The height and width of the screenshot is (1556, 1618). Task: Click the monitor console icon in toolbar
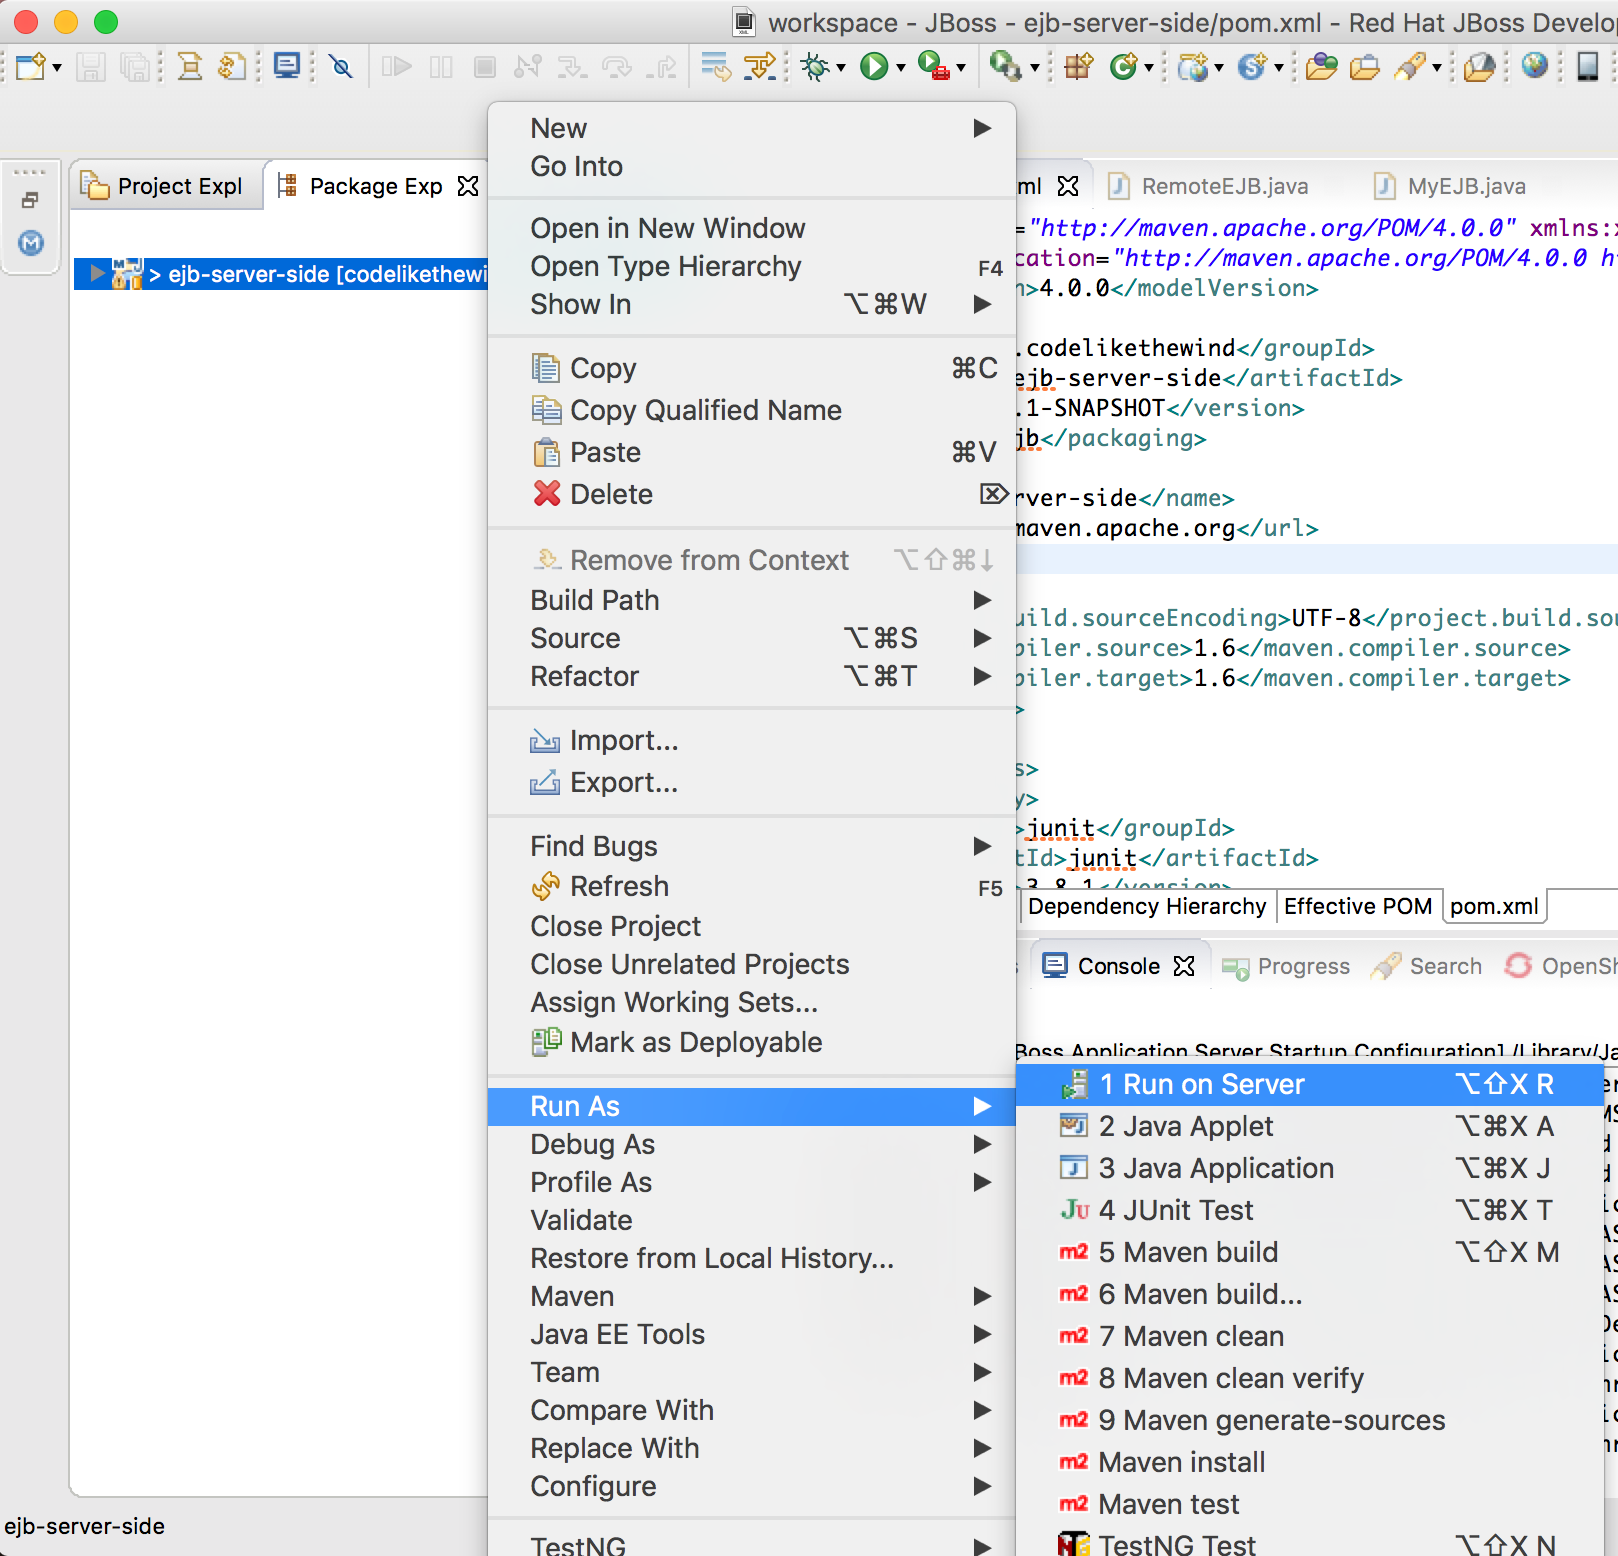[x=287, y=66]
